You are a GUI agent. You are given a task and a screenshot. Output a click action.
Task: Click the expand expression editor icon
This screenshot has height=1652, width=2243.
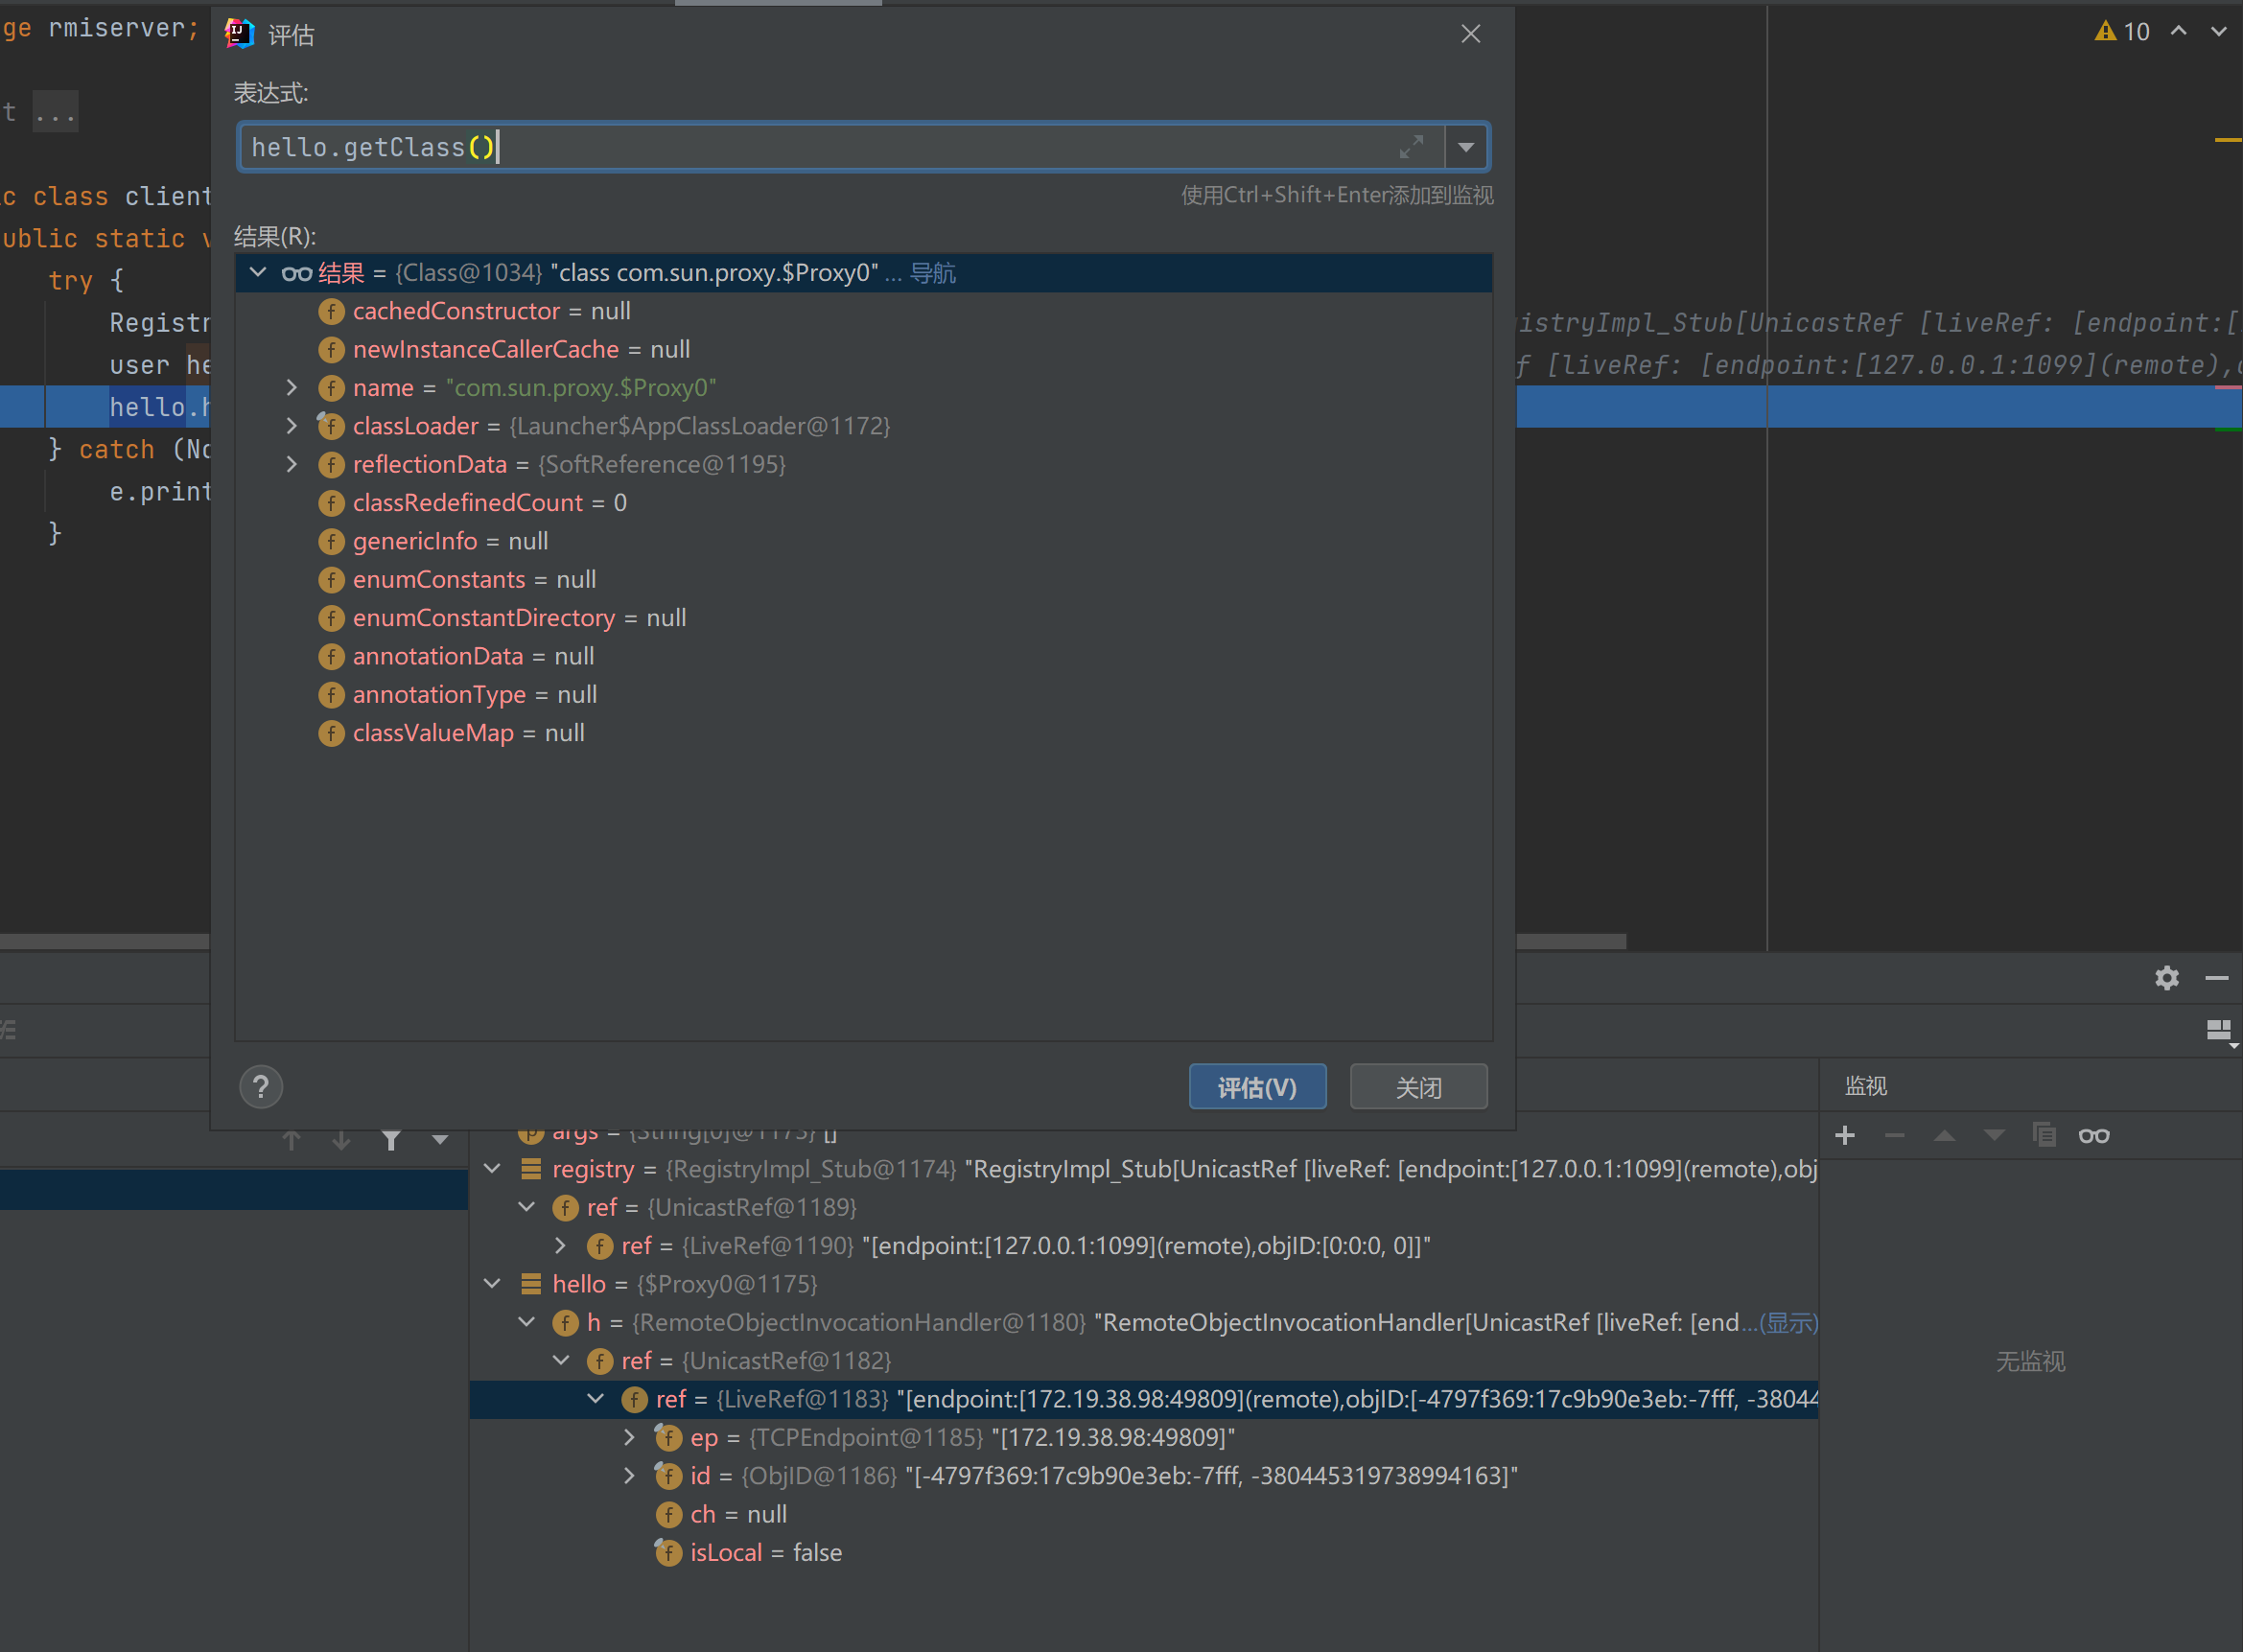1410,147
